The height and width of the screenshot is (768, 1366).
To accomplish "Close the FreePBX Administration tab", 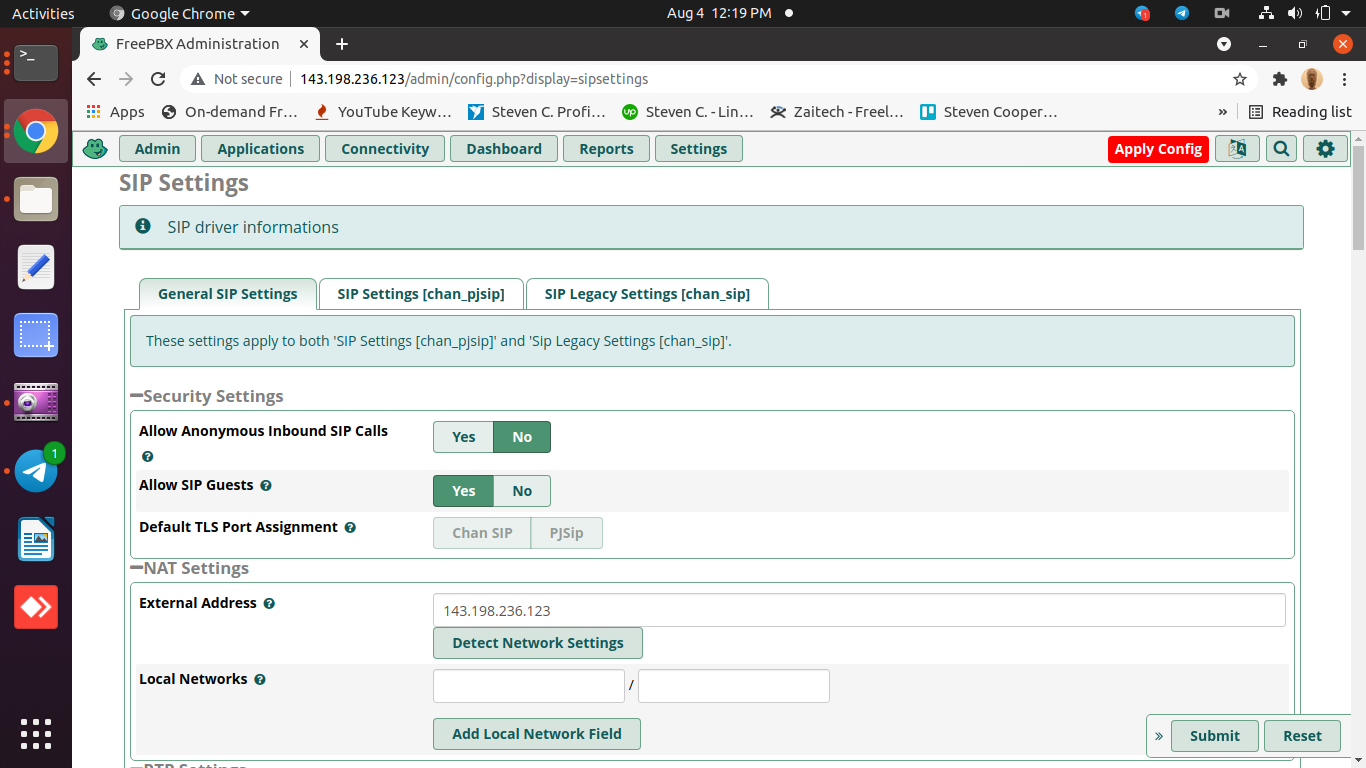I will click(305, 44).
